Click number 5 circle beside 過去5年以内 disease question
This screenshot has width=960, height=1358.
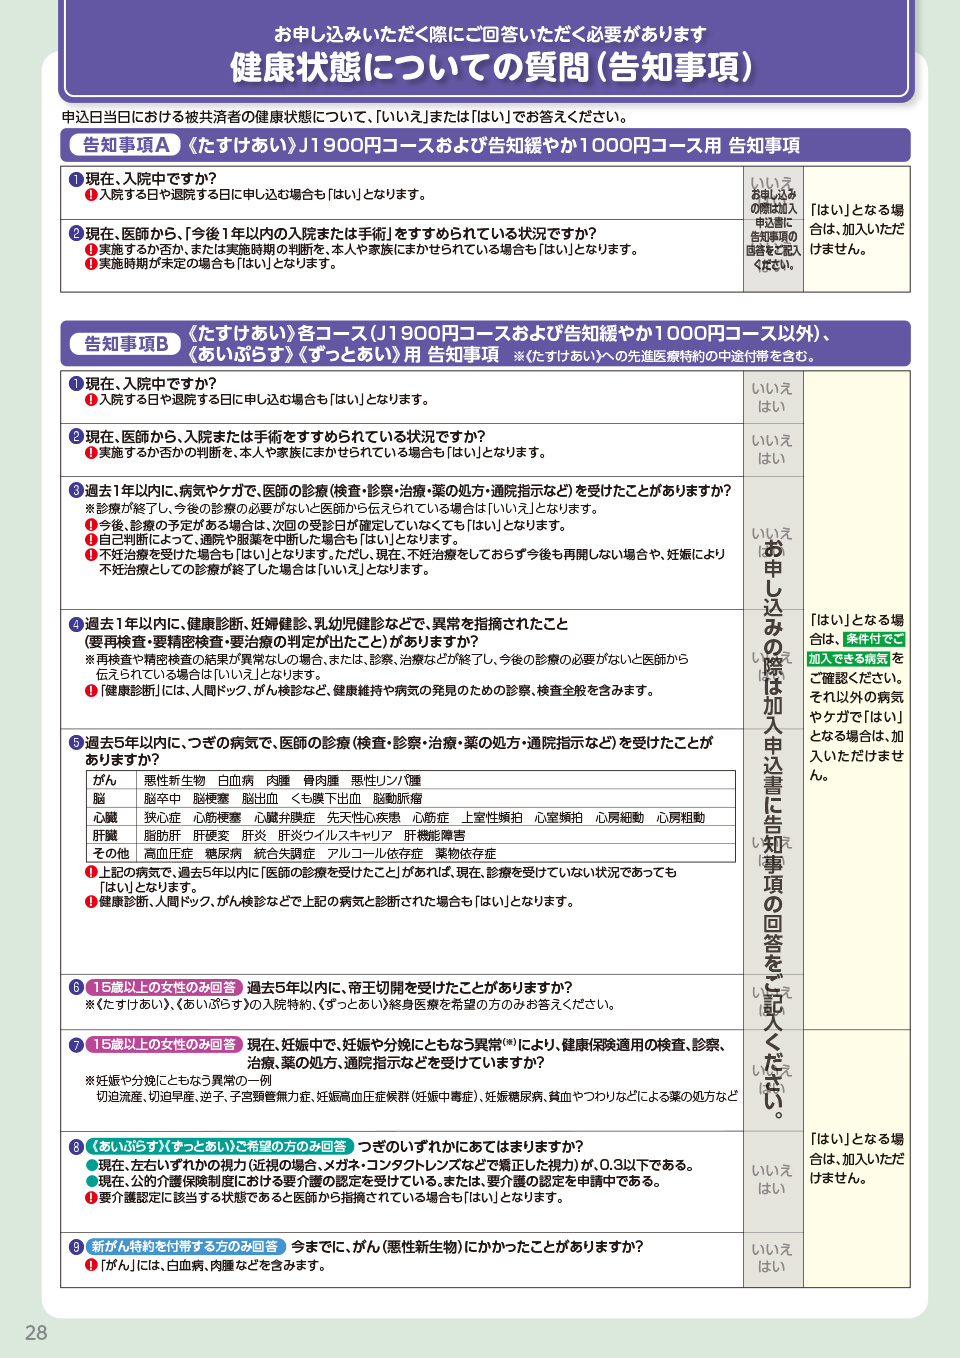pos(76,743)
